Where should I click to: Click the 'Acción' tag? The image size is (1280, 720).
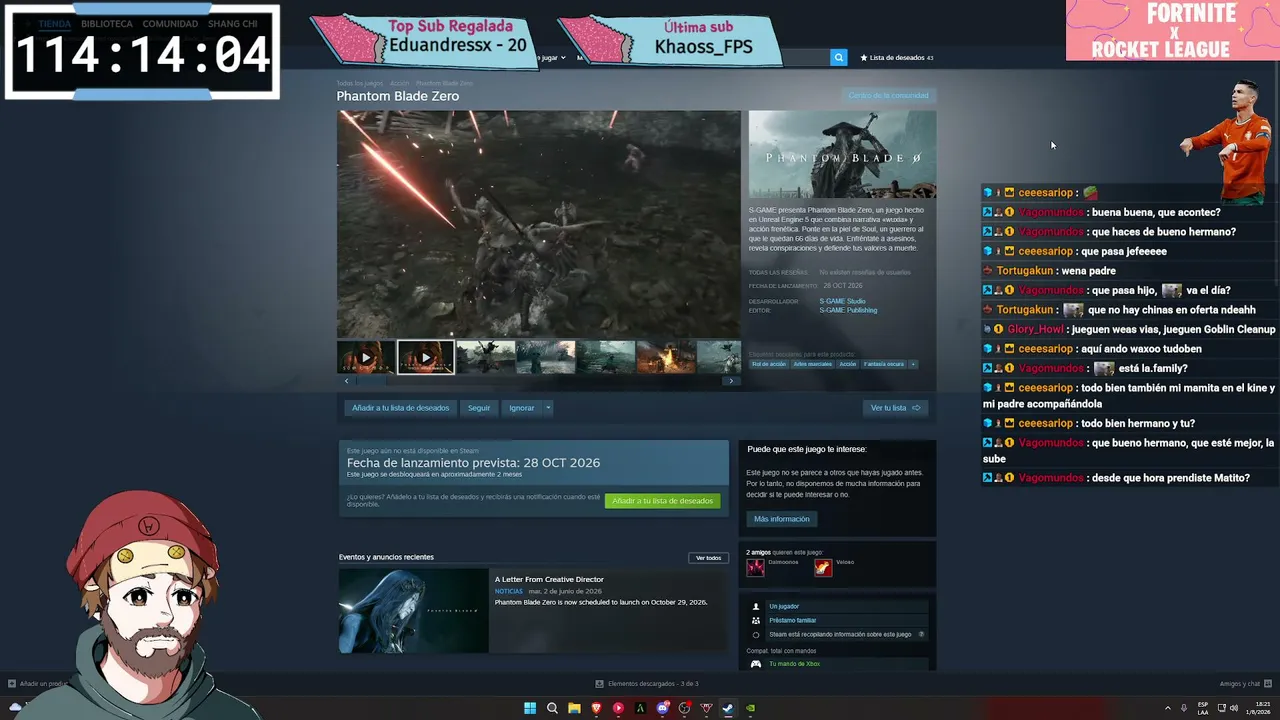point(848,364)
